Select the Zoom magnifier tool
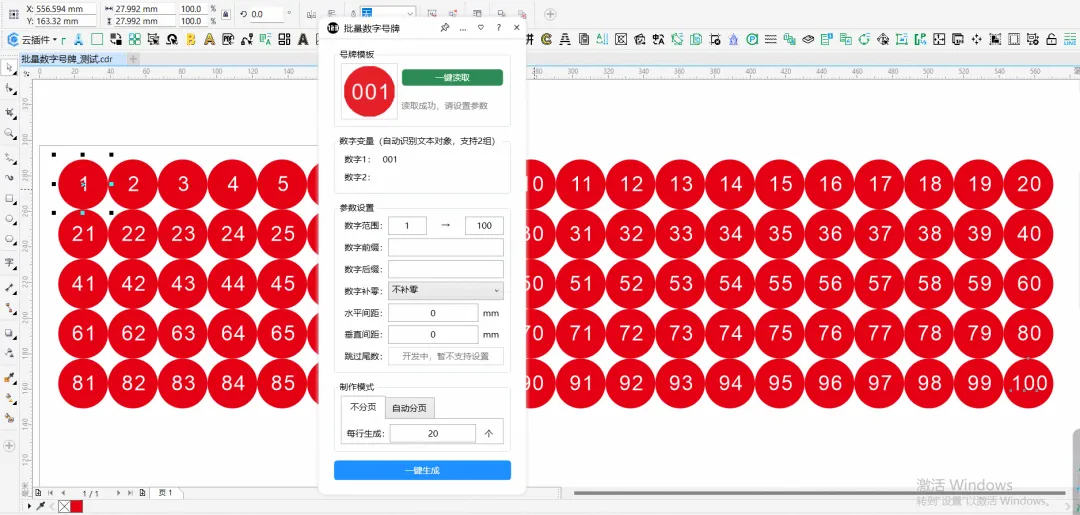The height and width of the screenshot is (515, 1080). pyautogui.click(x=9, y=133)
